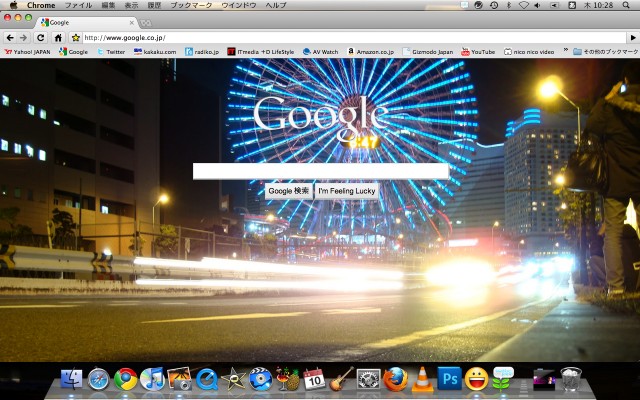Image resolution: width=640 pixels, height=400 pixels.
Task: Open the Amazon.co.jp bookmark
Action: point(371,52)
